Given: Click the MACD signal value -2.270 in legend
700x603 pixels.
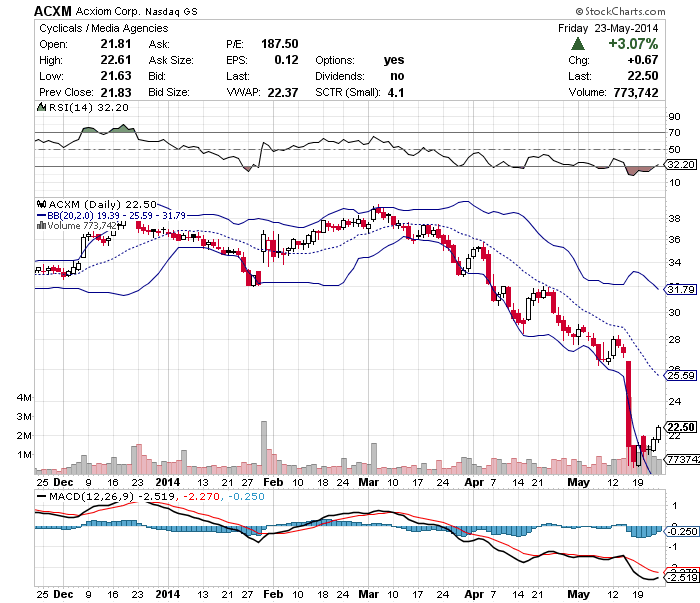Looking at the screenshot, I should (201, 496).
